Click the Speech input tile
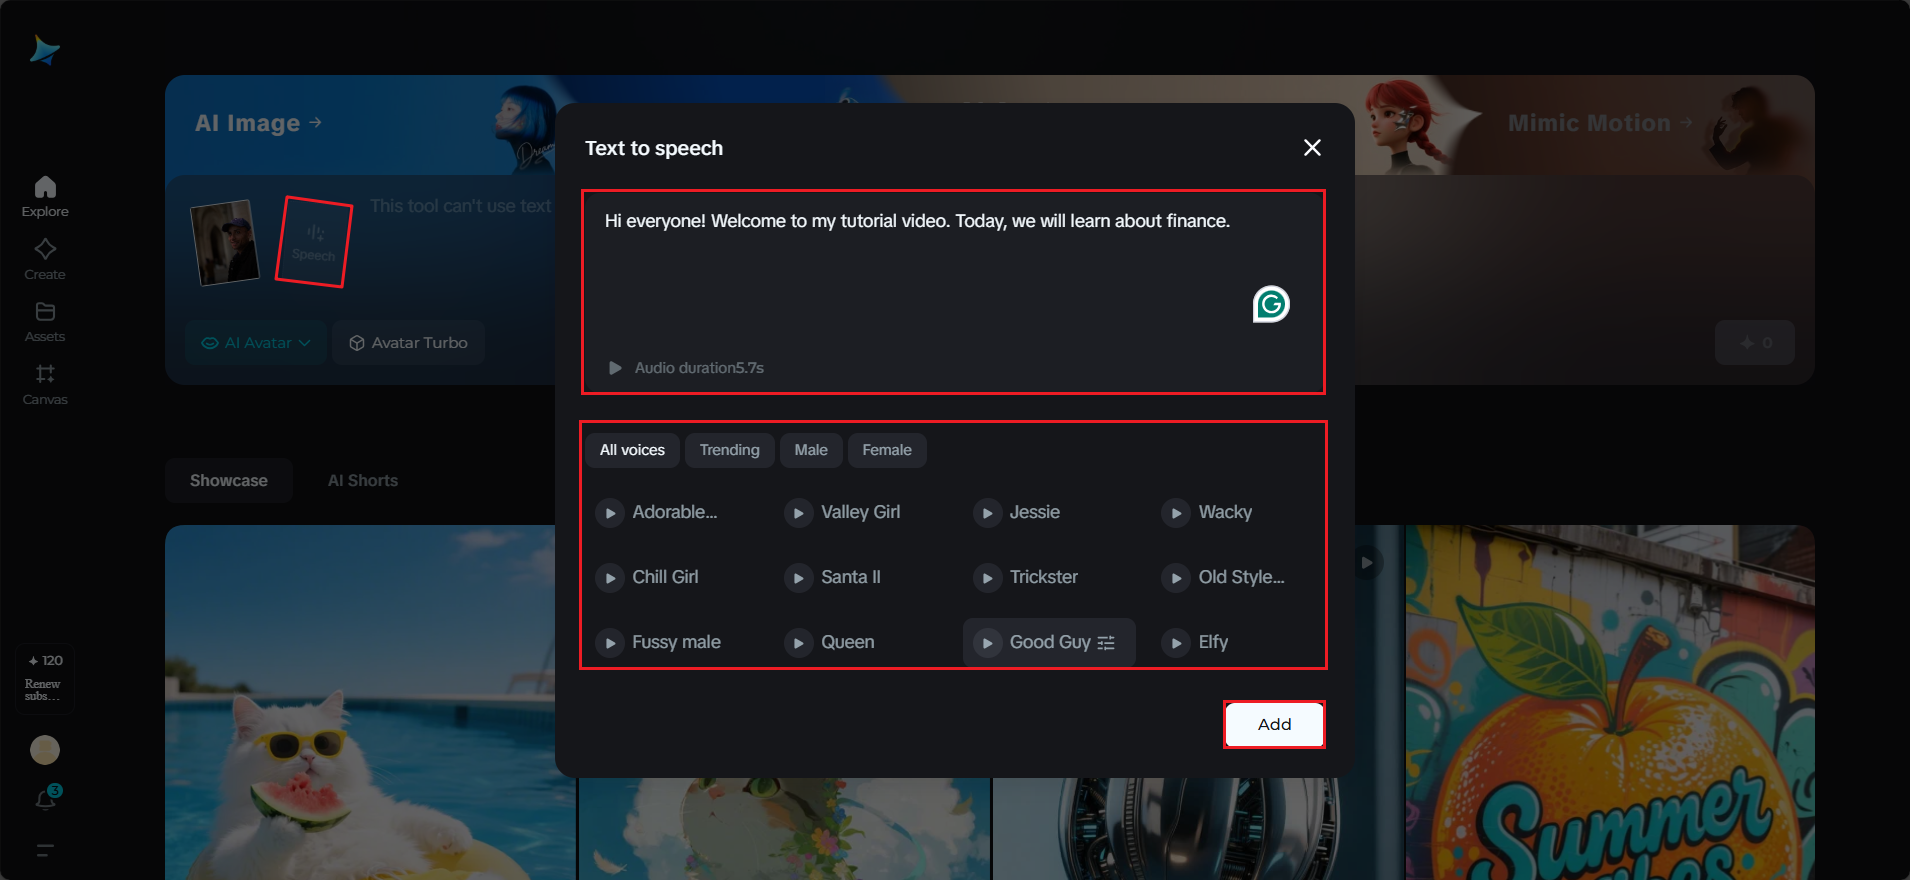1910x880 pixels. pyautogui.click(x=314, y=242)
